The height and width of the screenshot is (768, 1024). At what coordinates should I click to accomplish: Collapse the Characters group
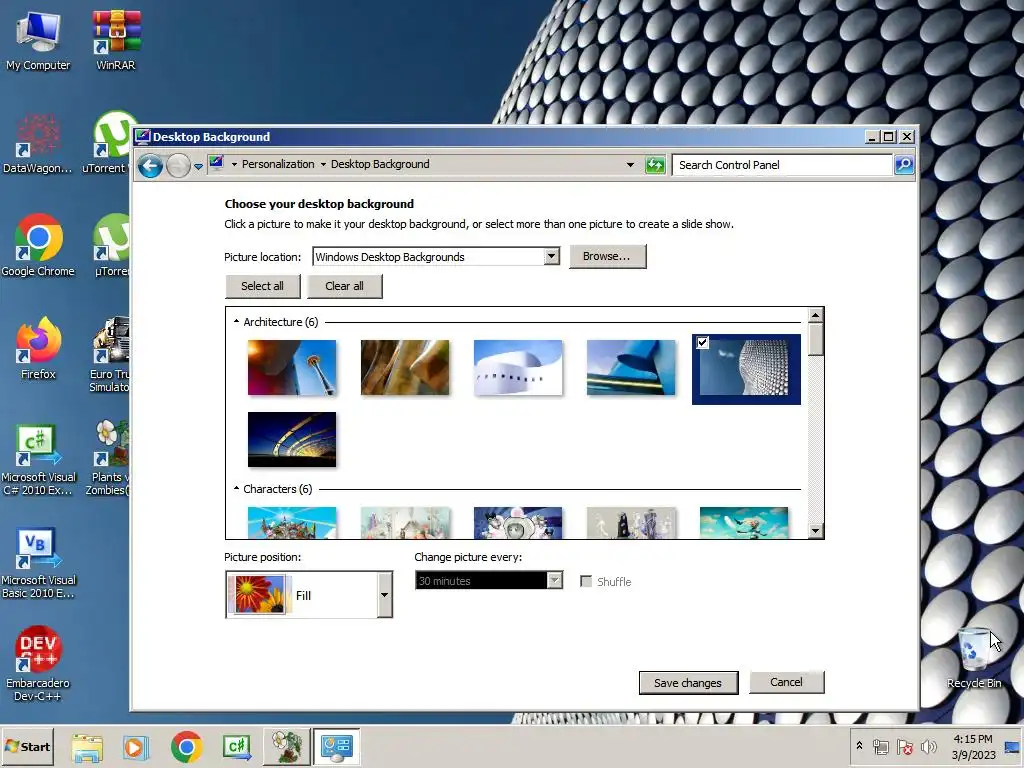coord(236,488)
